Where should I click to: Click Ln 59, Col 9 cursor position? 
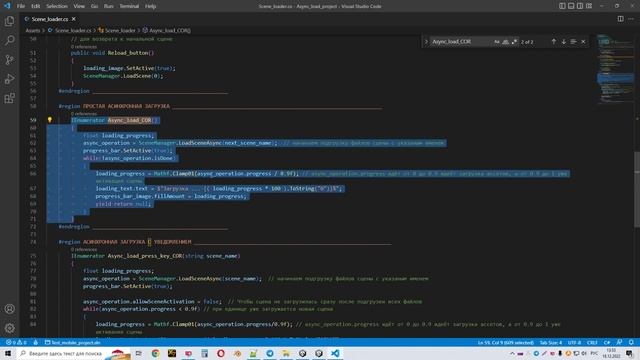(505, 342)
